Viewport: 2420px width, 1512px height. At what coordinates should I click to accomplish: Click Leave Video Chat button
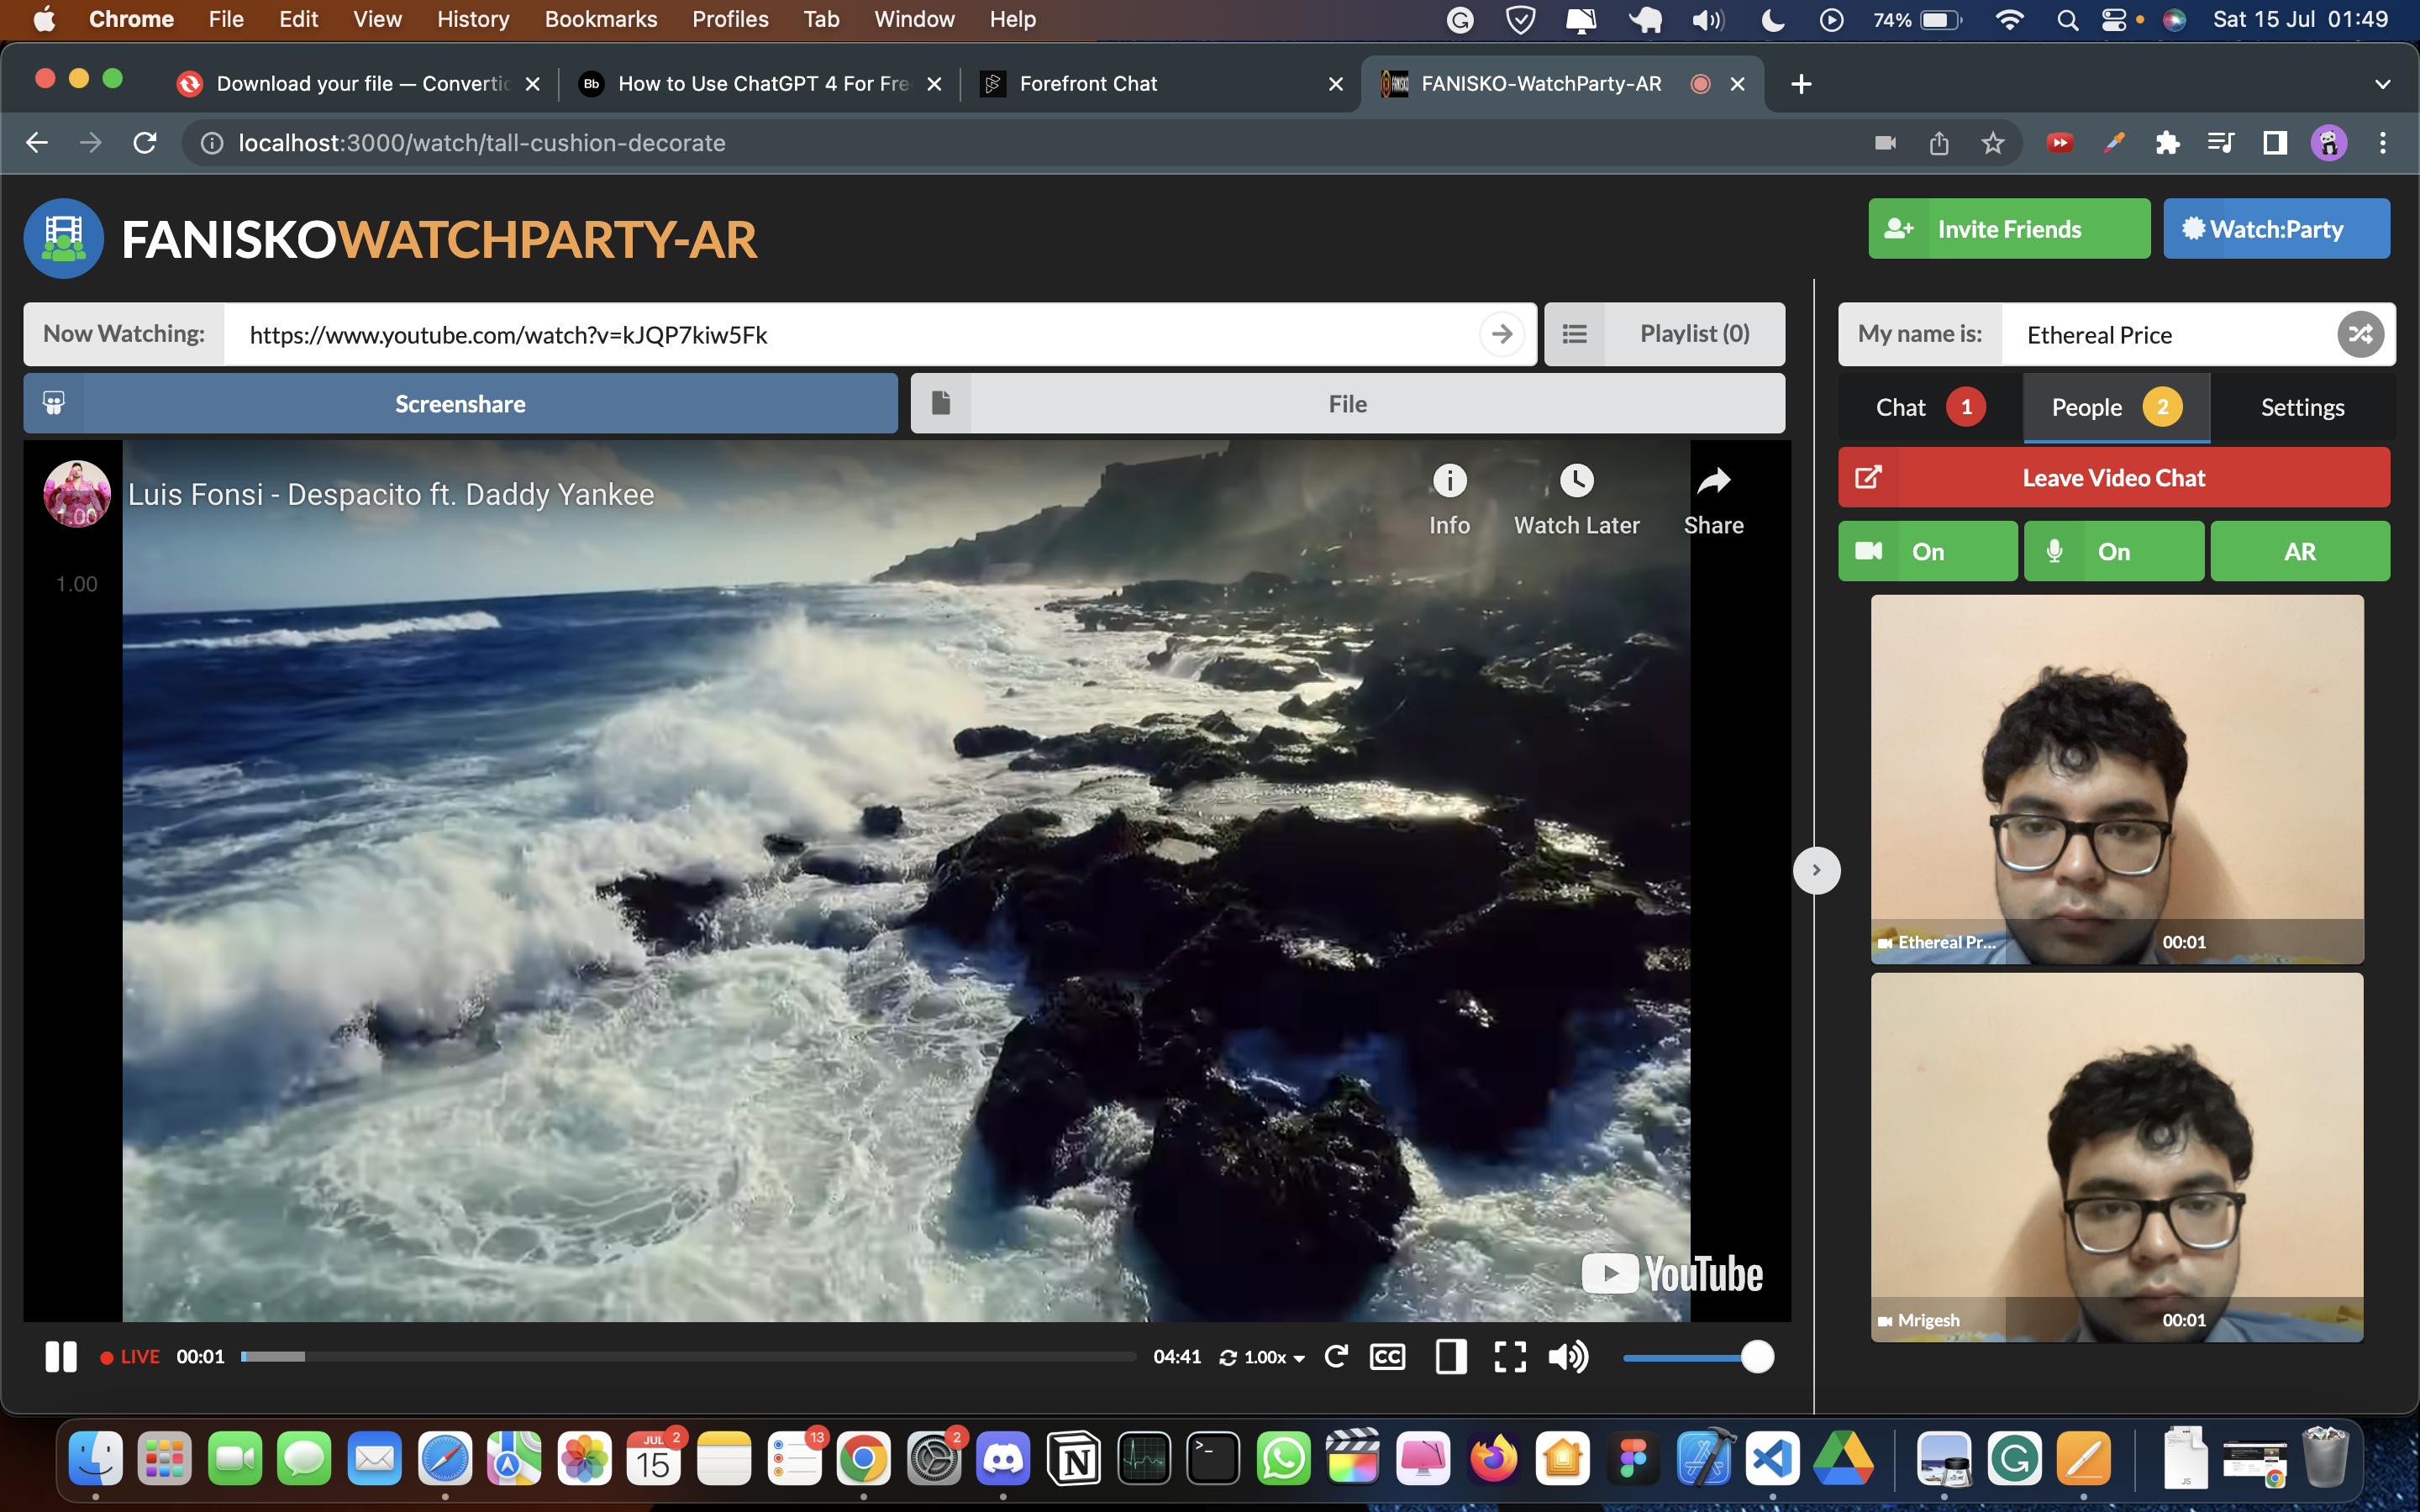coord(2113,475)
